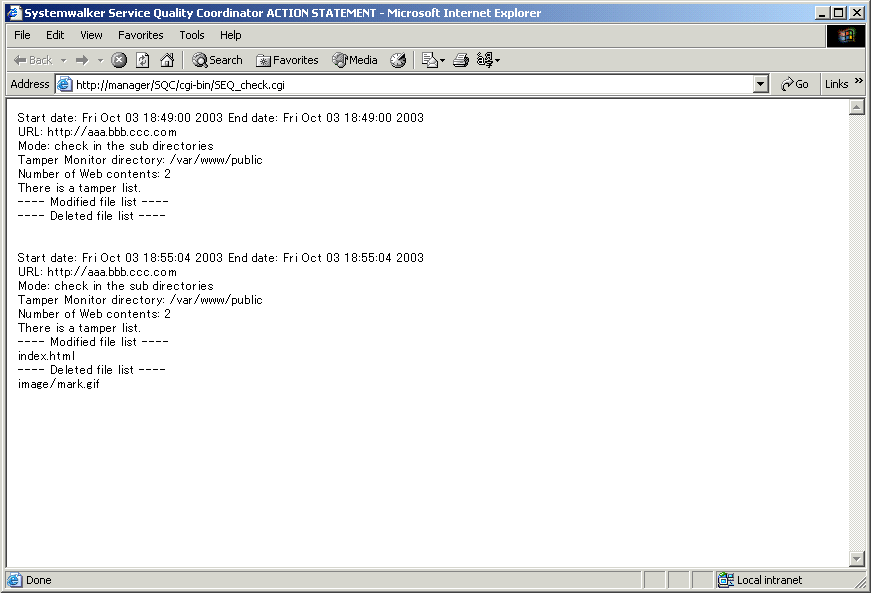Viewport: 871px width, 593px height.
Task: Open the Favorites pane from toolbar
Action: [x=287, y=60]
